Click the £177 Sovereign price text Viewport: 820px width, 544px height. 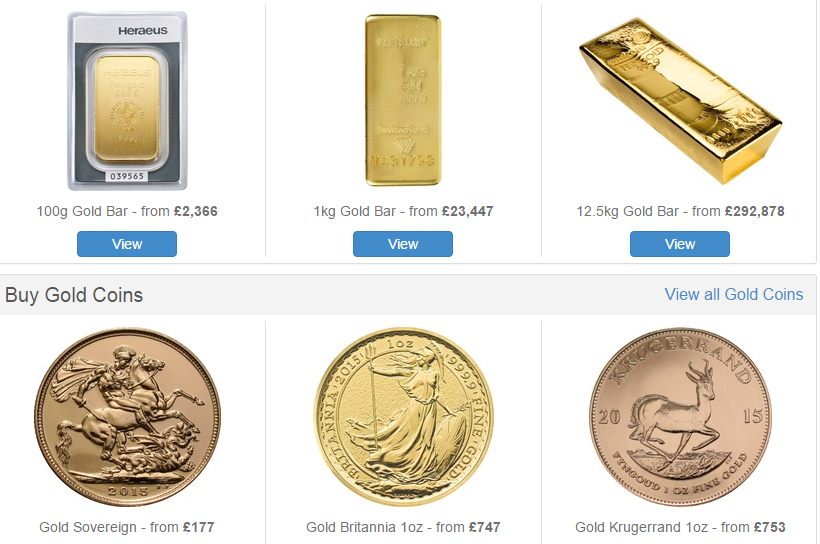click(198, 527)
